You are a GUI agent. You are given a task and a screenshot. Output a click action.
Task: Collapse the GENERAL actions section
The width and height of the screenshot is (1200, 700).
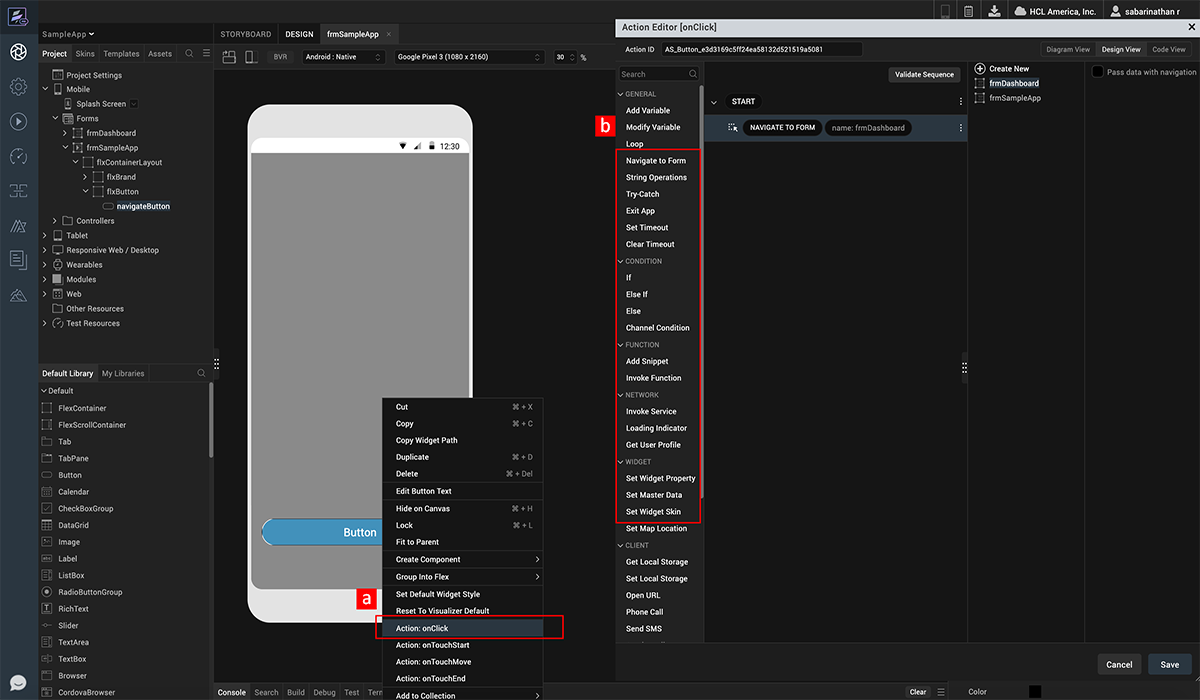(621, 94)
